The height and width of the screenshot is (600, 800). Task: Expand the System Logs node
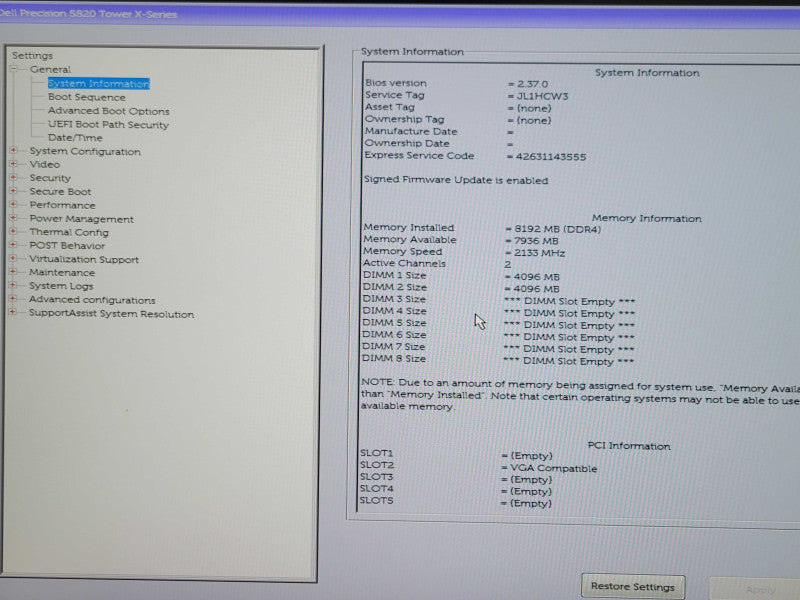tap(14, 286)
